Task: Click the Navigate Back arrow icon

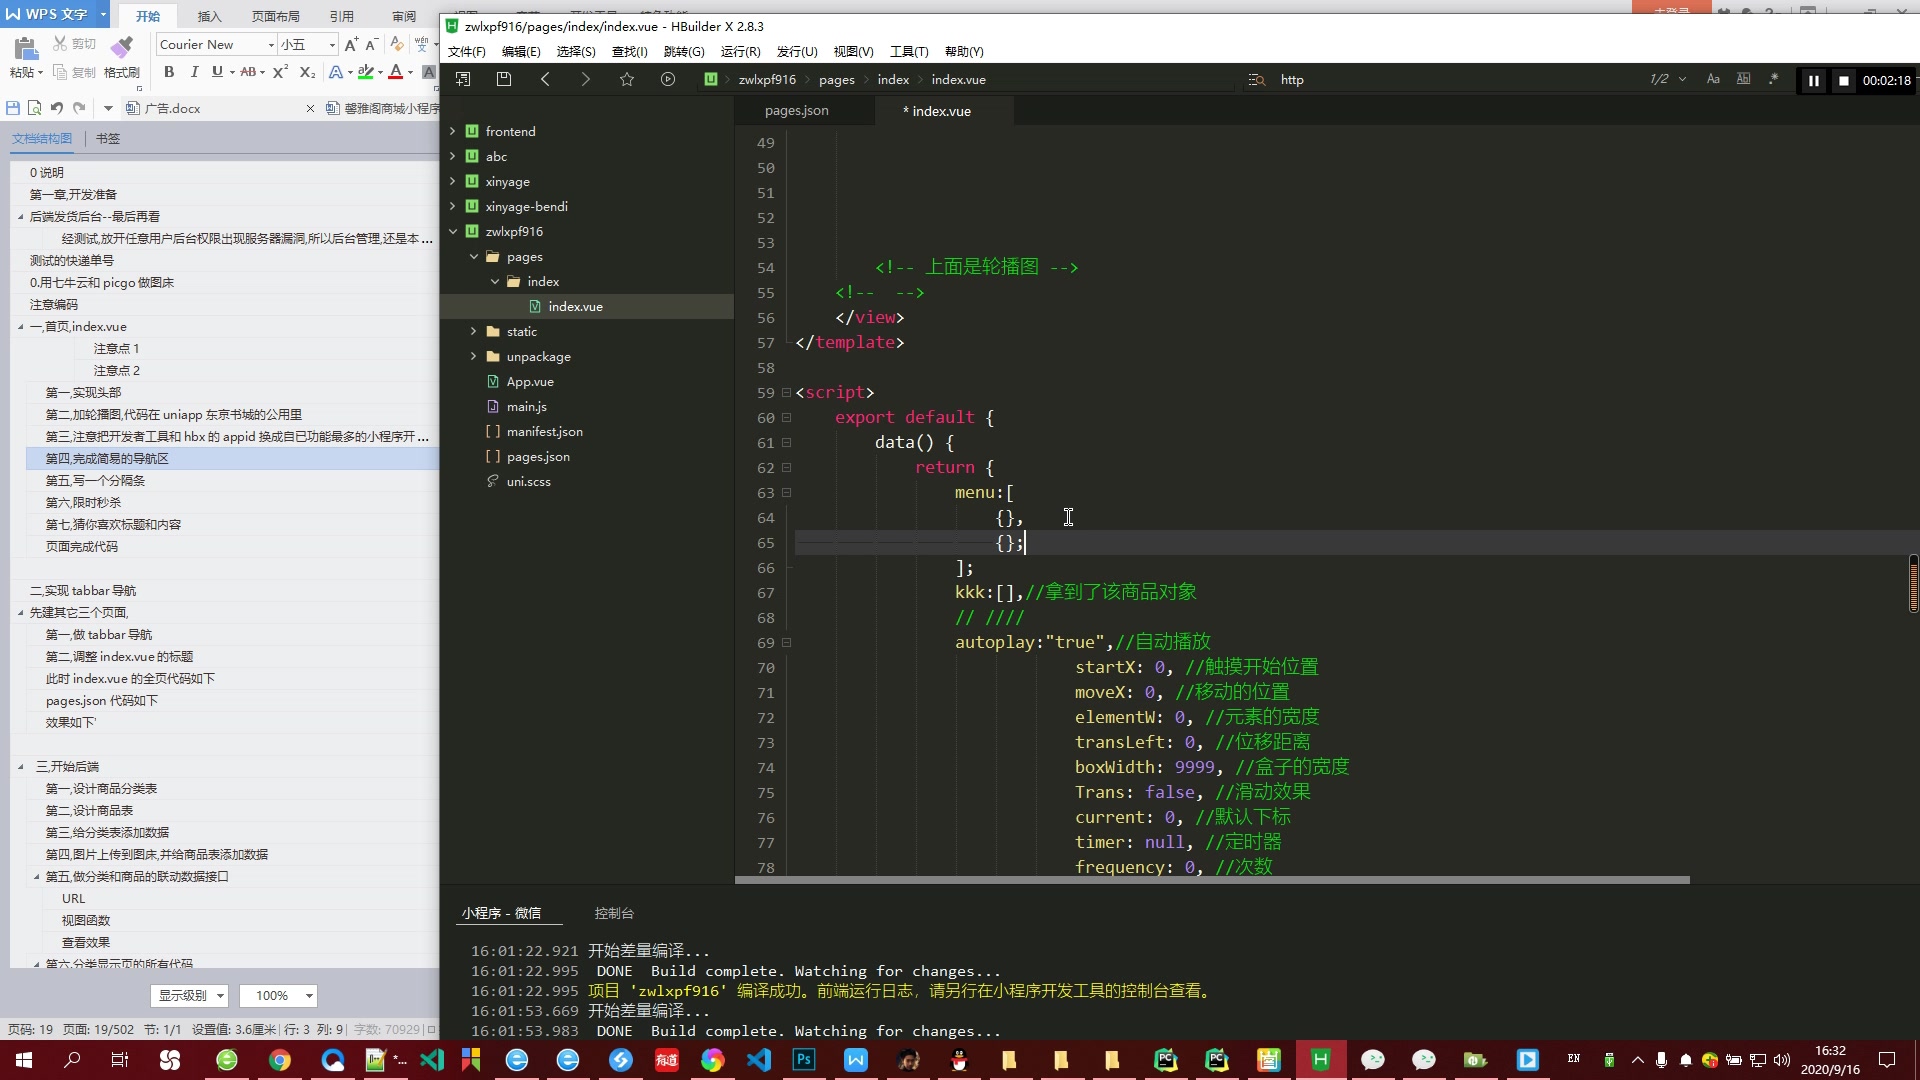Action: pyautogui.click(x=545, y=79)
